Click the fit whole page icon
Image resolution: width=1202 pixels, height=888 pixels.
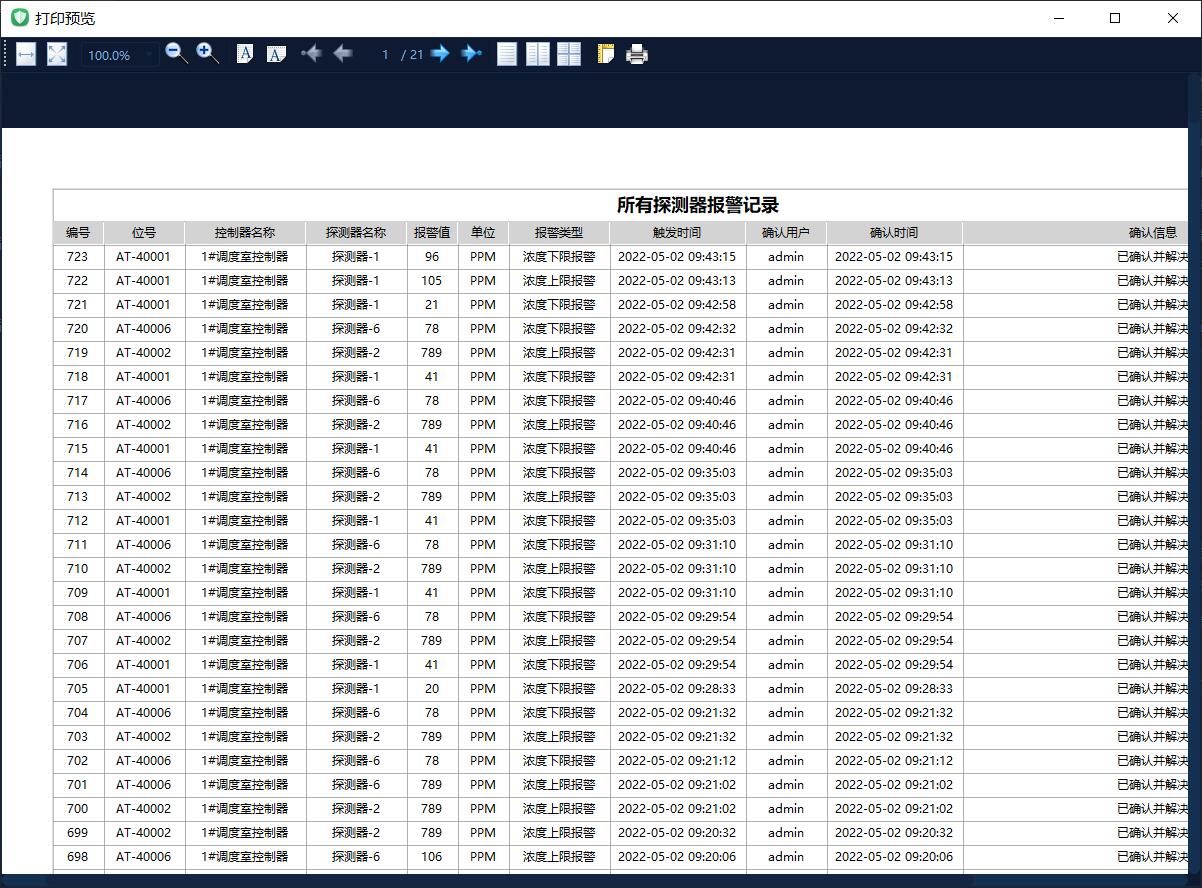(57, 55)
